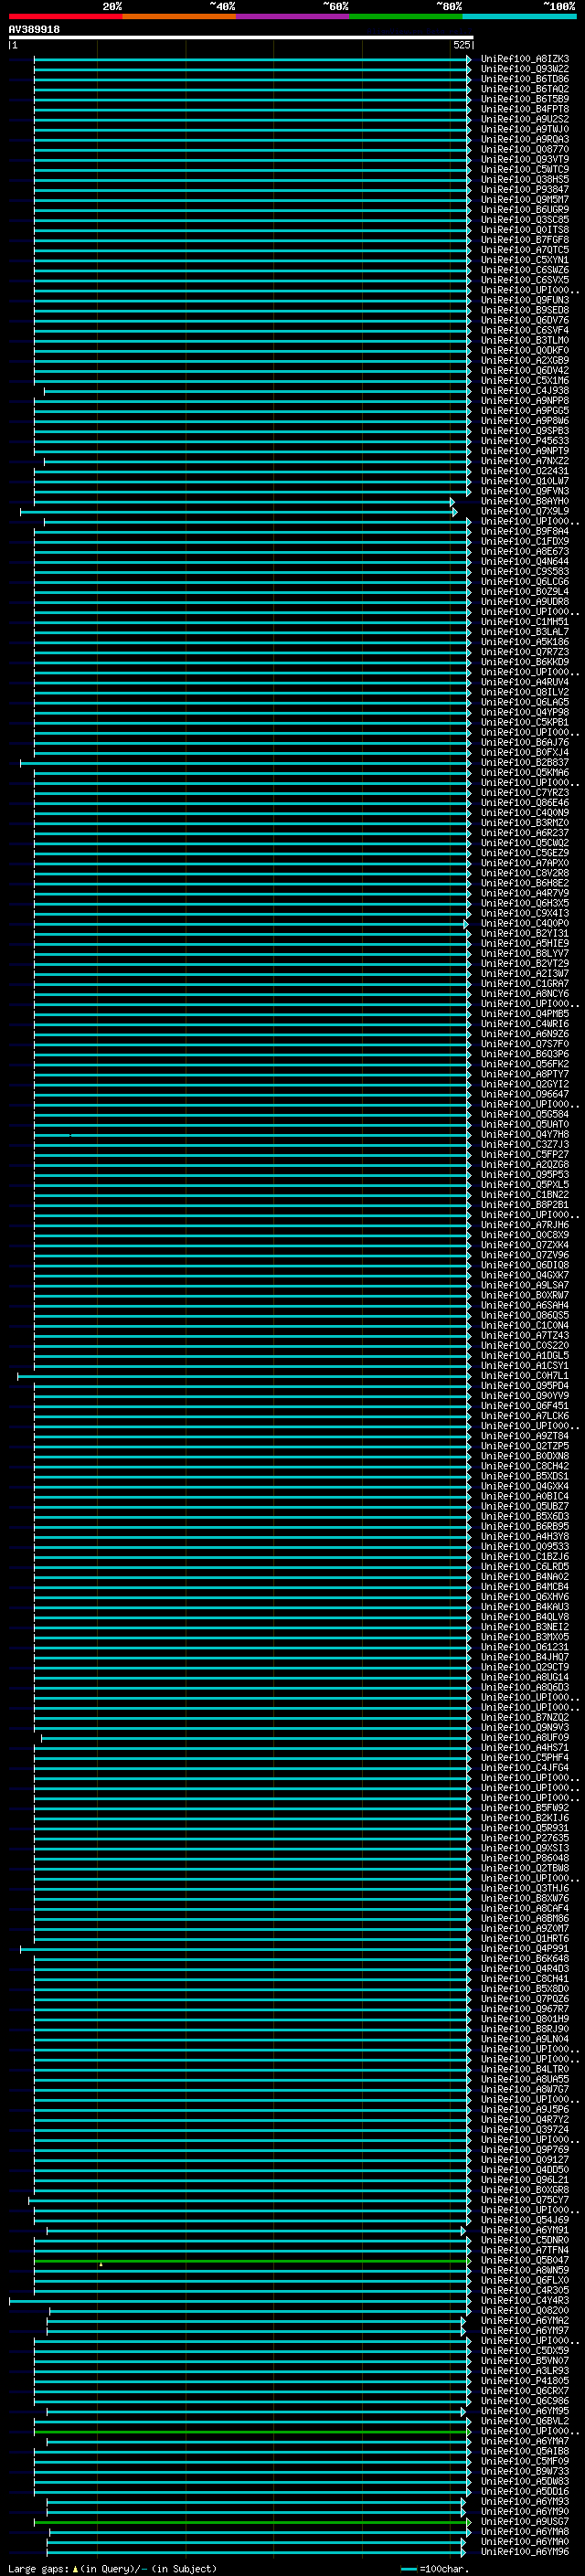Select hit label UniRef100_Q7ZXK4
The image size is (585, 2576).
(x=525, y=1245)
